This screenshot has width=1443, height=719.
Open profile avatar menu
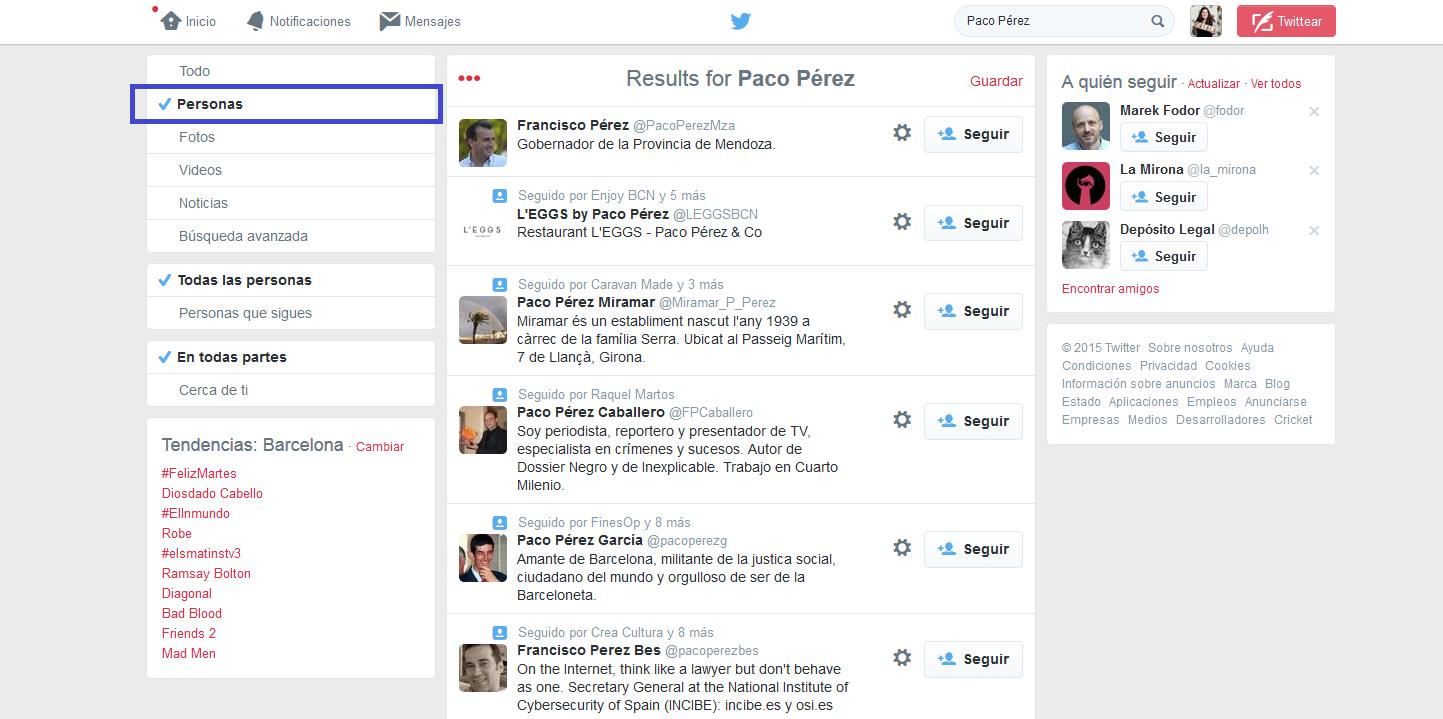pos(1206,21)
